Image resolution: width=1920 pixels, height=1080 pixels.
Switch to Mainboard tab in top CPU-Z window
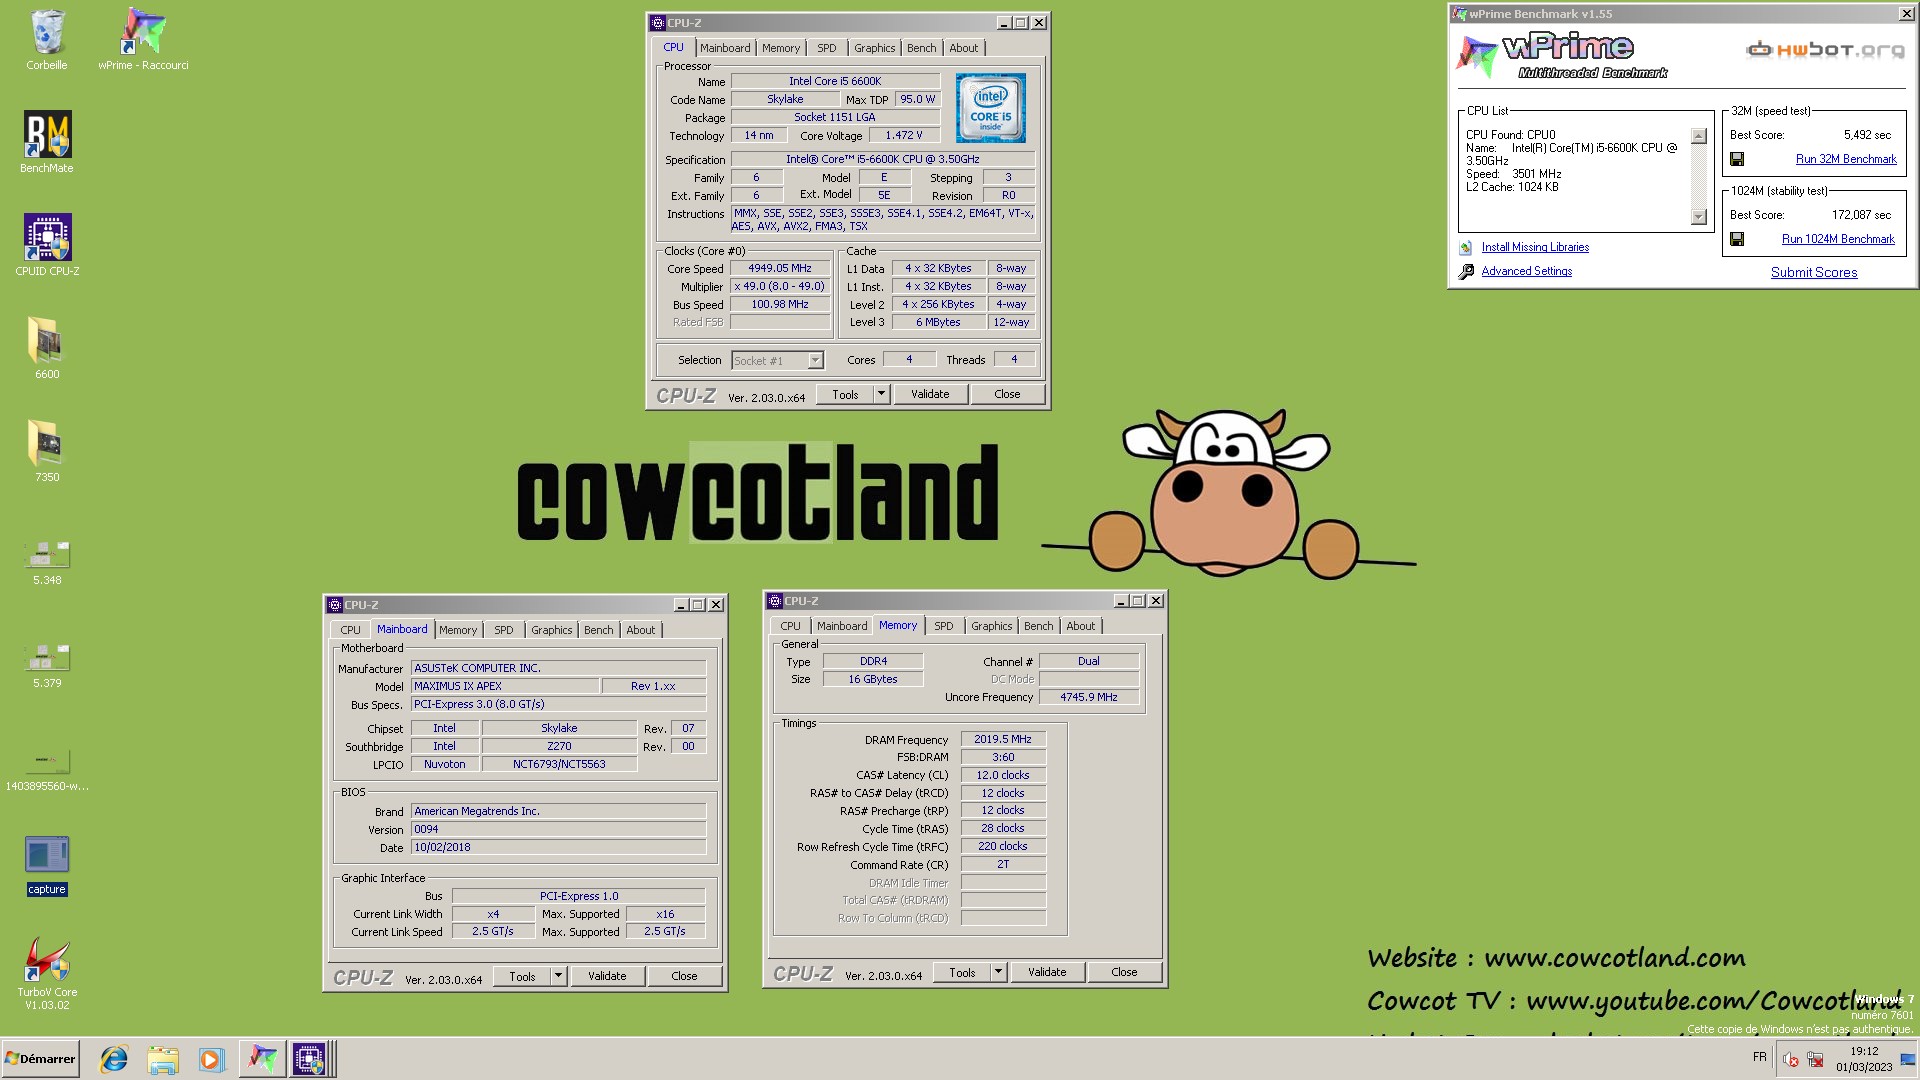(x=725, y=48)
